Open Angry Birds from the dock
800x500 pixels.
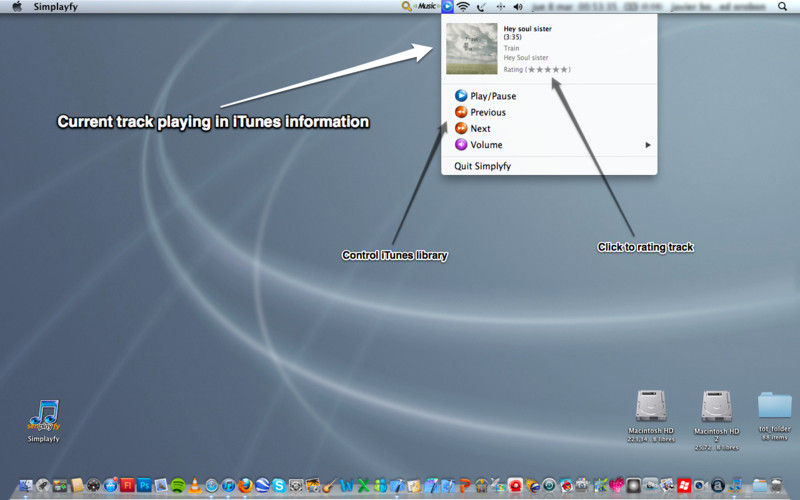(566, 486)
